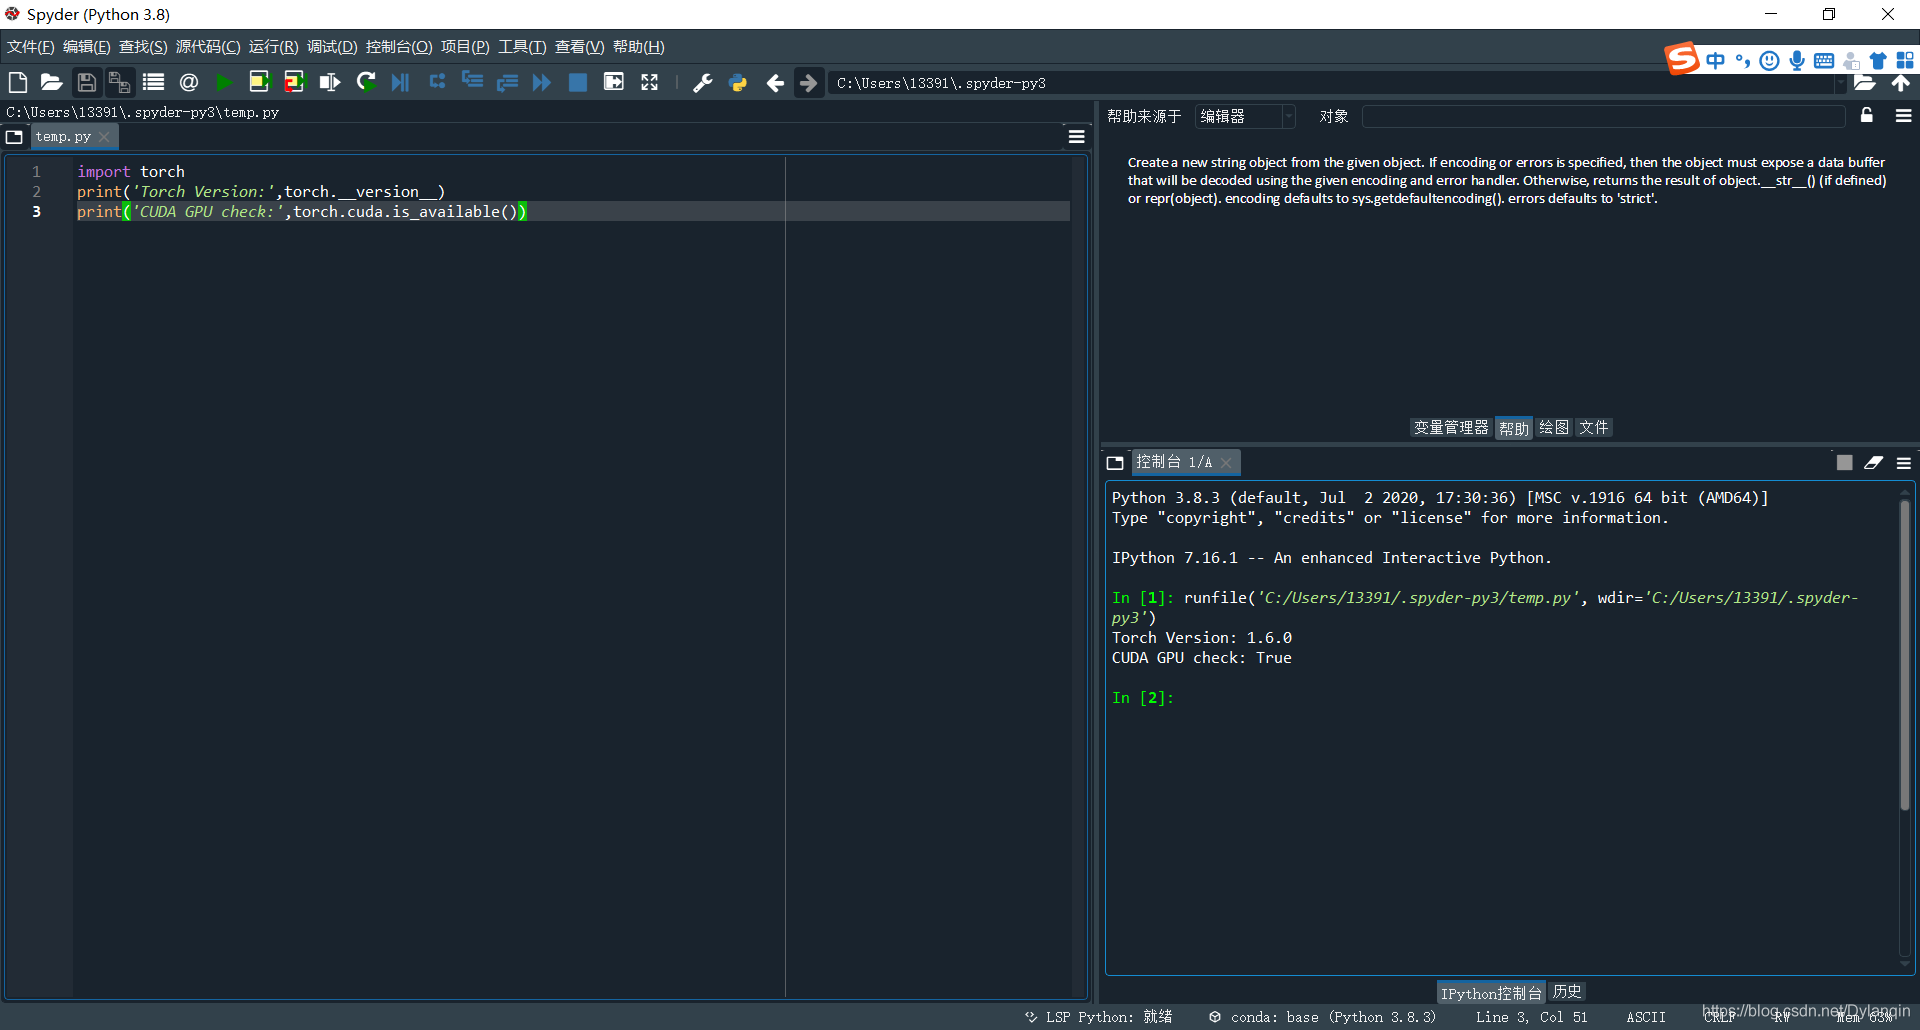Open the Preferences wrench icon
This screenshot has width=1920, height=1030.
703,83
